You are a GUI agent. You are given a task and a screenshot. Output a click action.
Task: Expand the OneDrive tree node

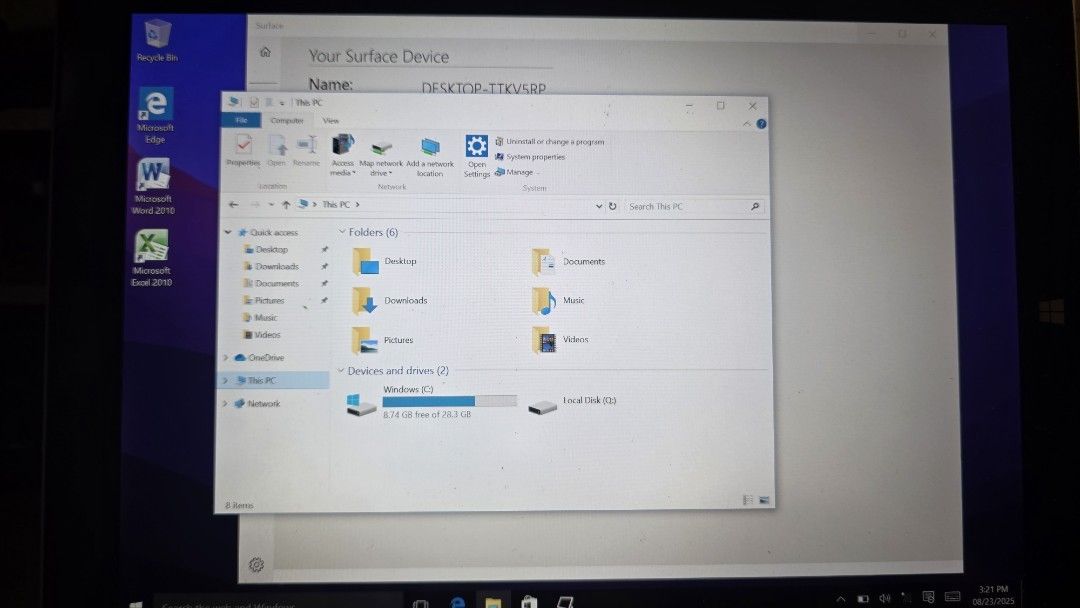226,357
